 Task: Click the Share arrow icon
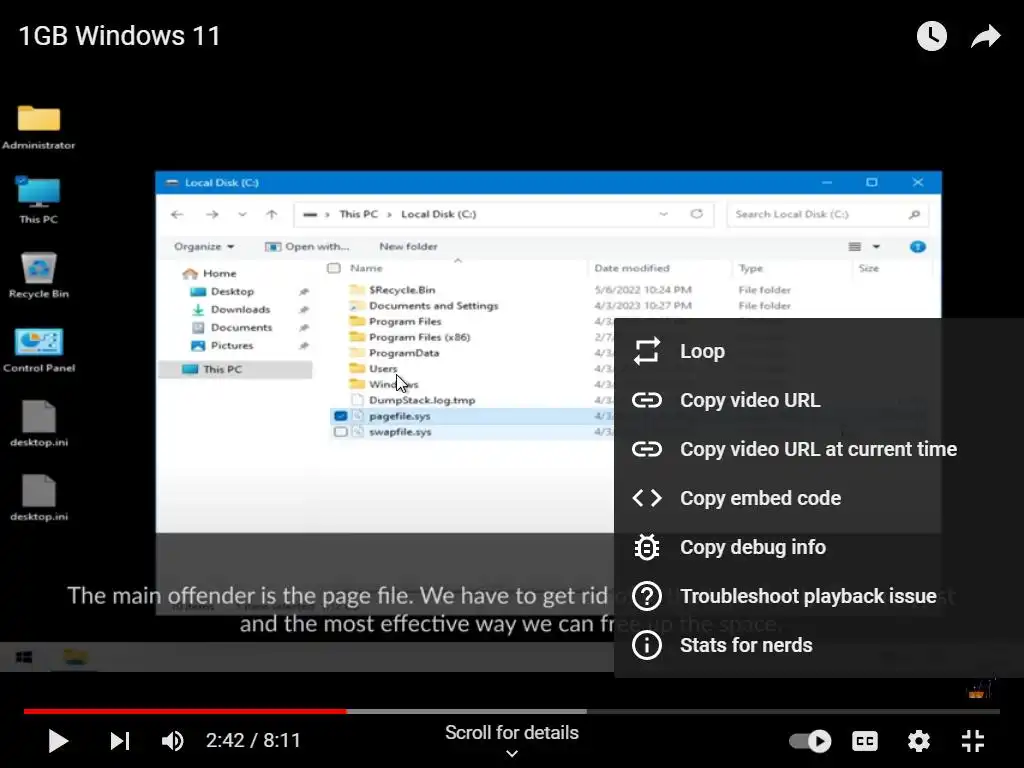pos(985,36)
